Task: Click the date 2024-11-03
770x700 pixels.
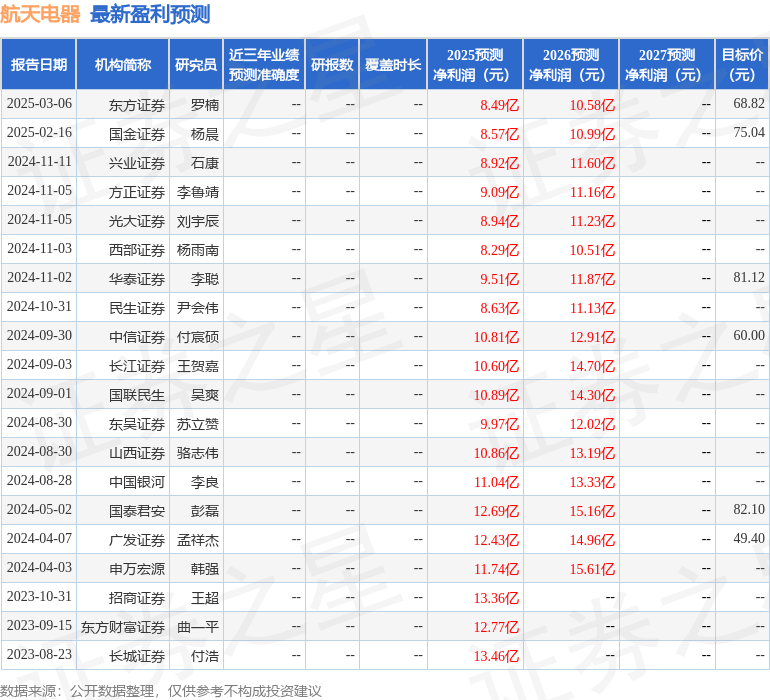Action: [39, 248]
